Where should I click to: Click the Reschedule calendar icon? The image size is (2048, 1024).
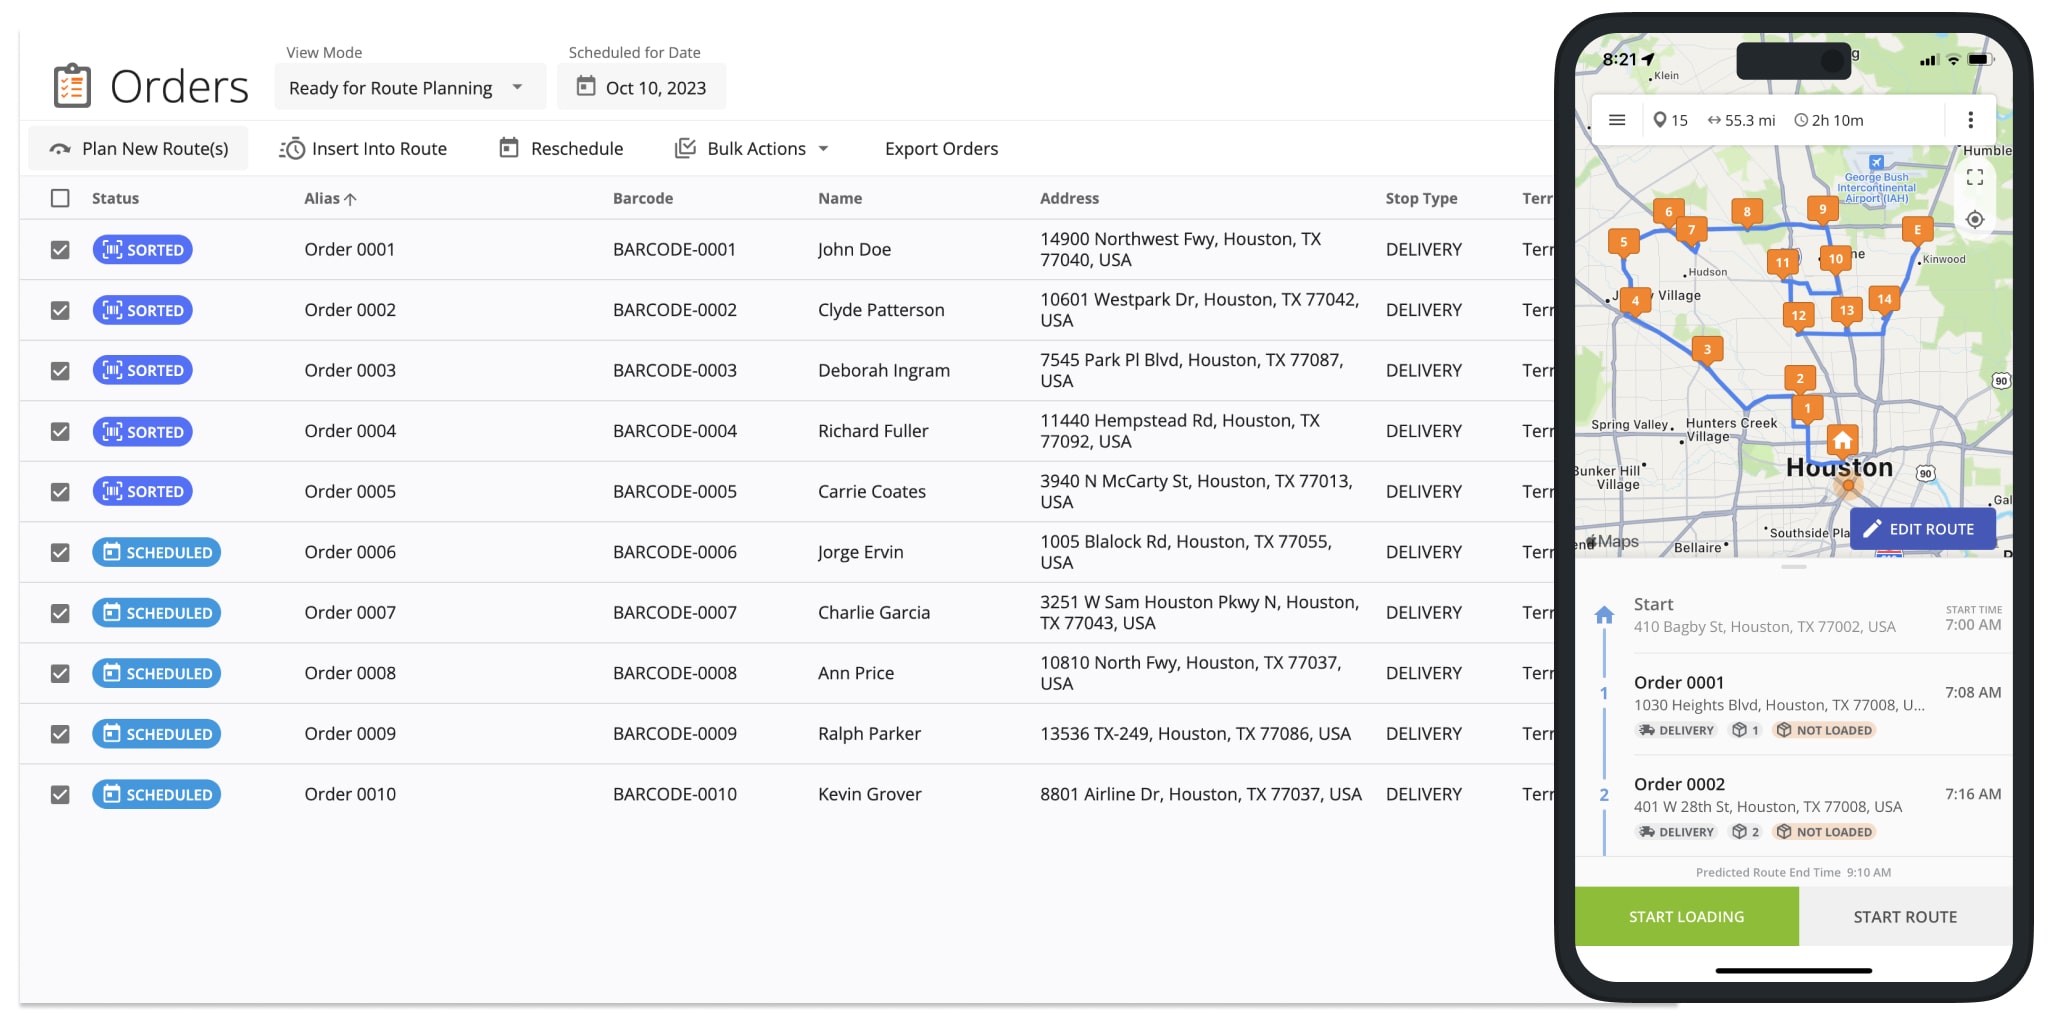click(x=509, y=148)
